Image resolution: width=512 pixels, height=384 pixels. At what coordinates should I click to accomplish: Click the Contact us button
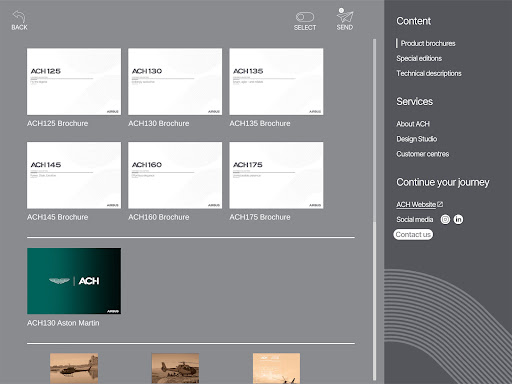[413, 234]
